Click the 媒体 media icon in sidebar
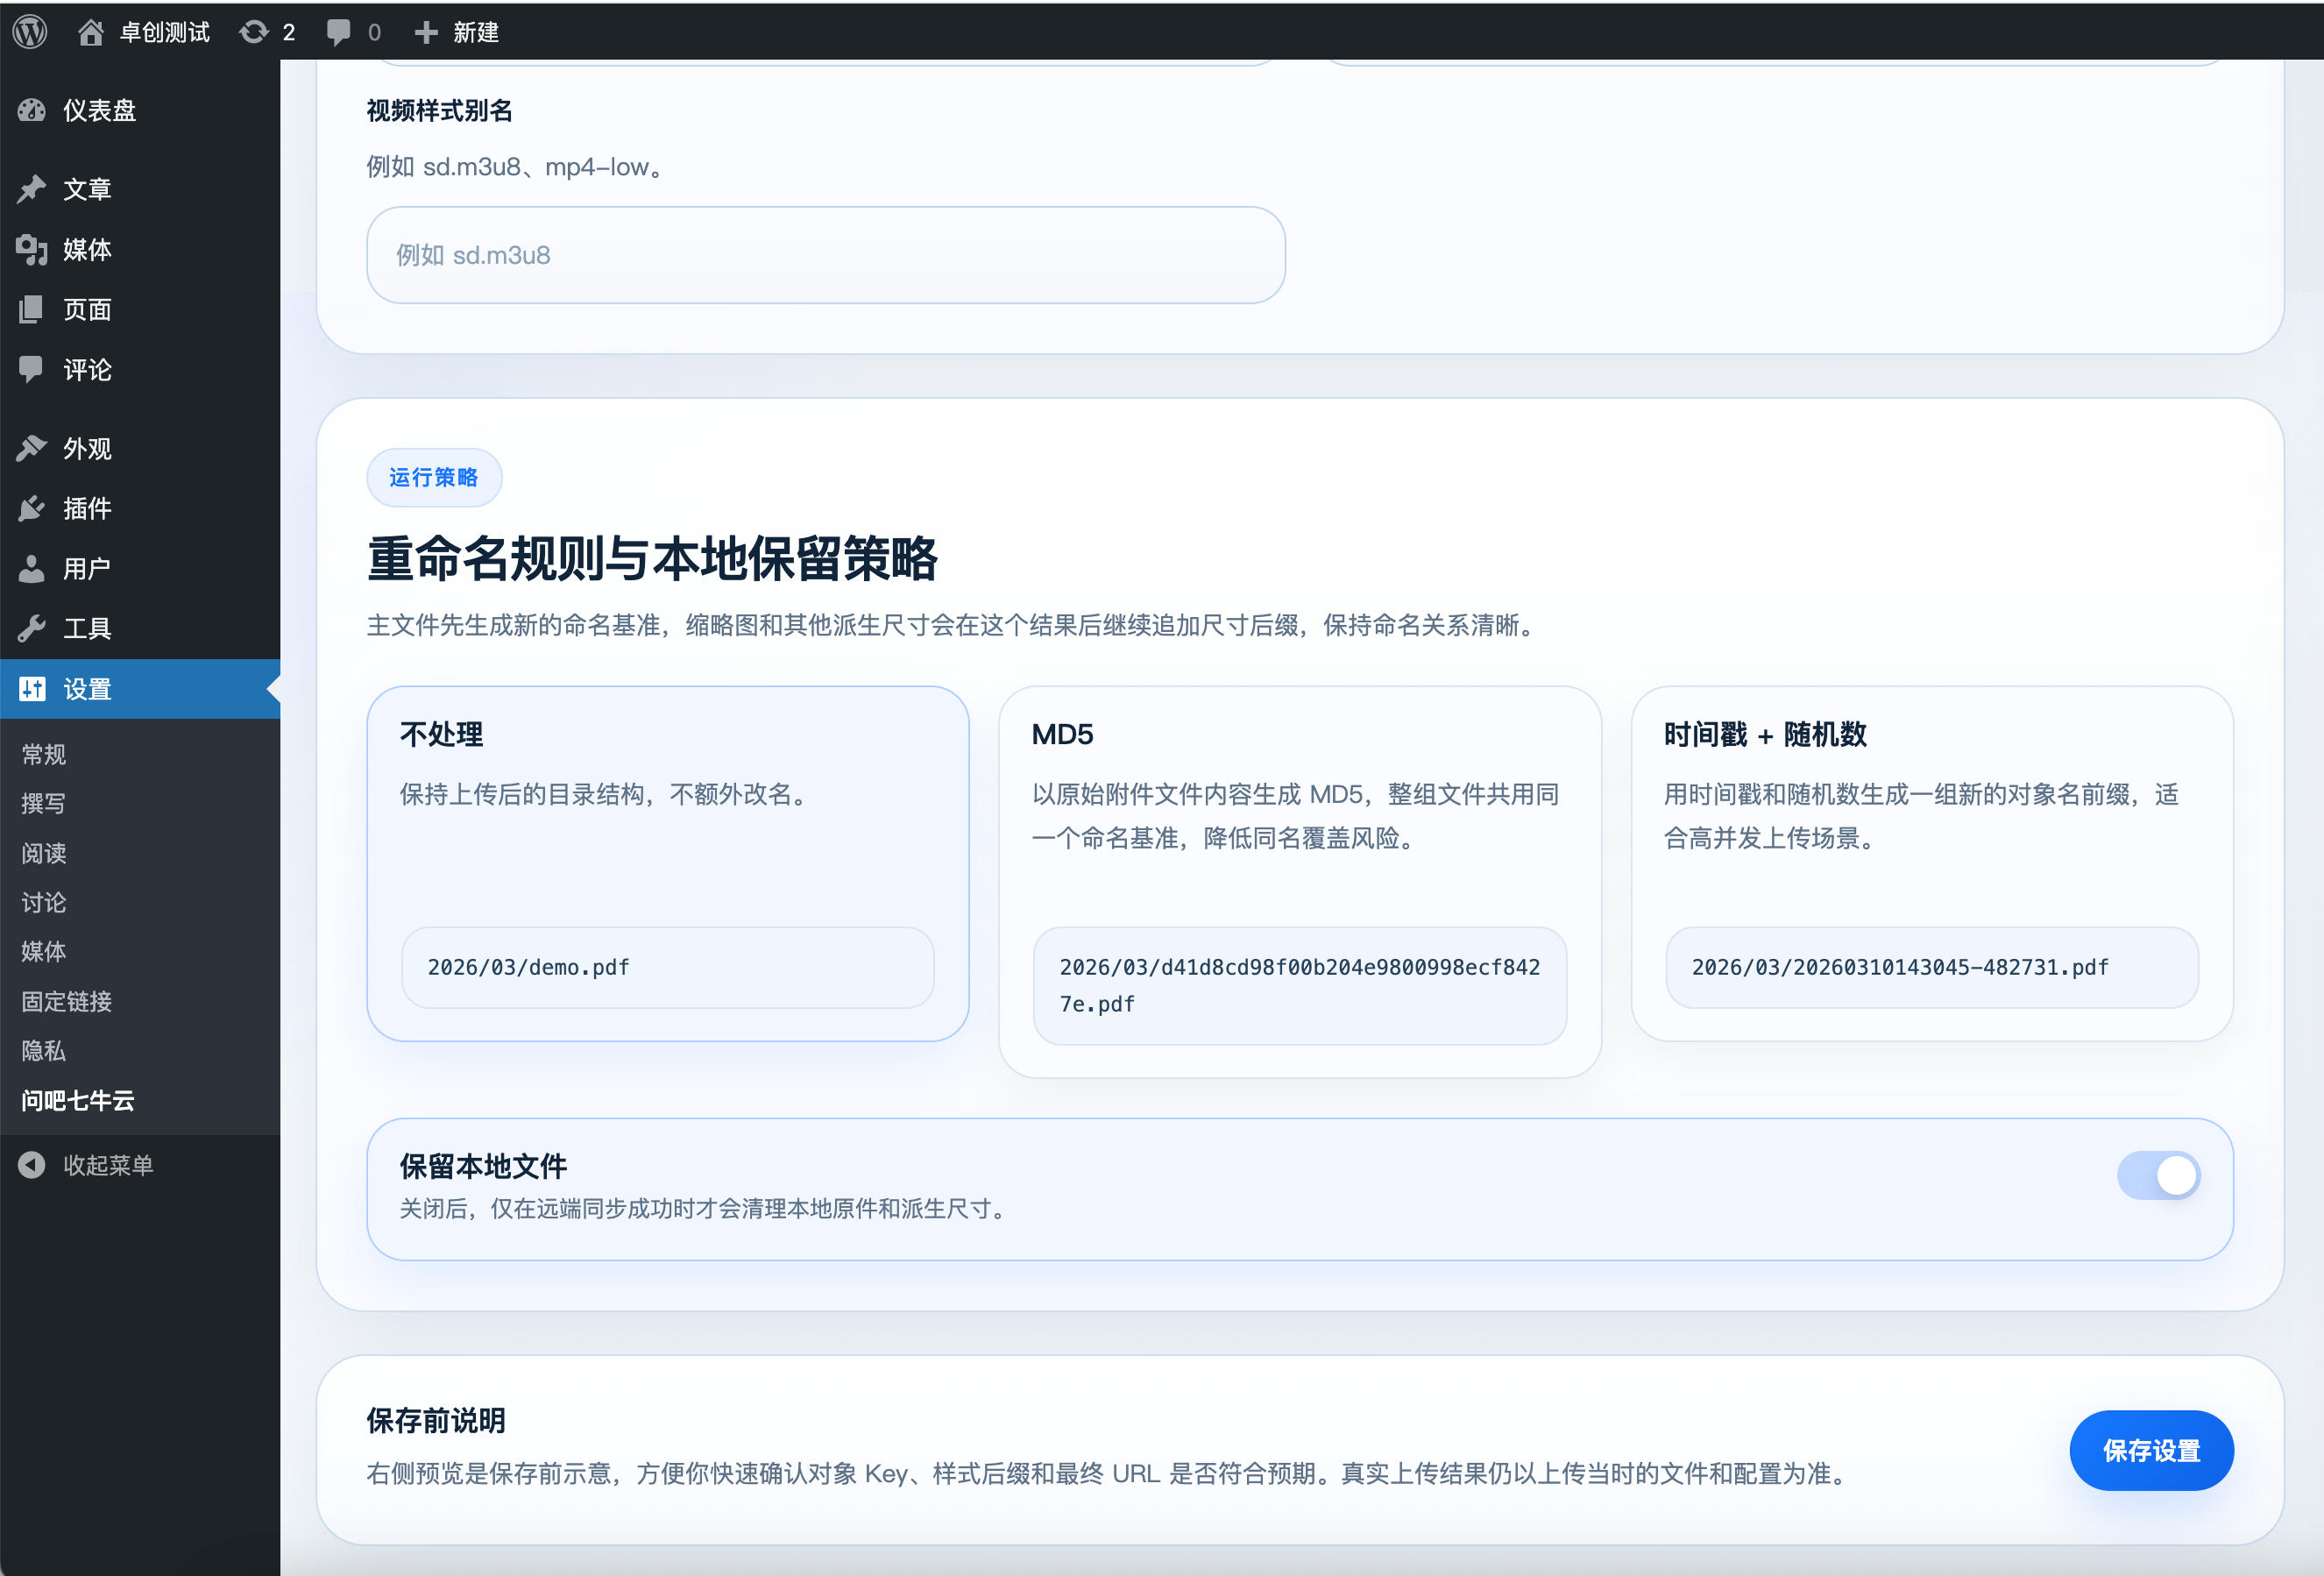Image resolution: width=2324 pixels, height=1576 pixels. (x=31, y=249)
